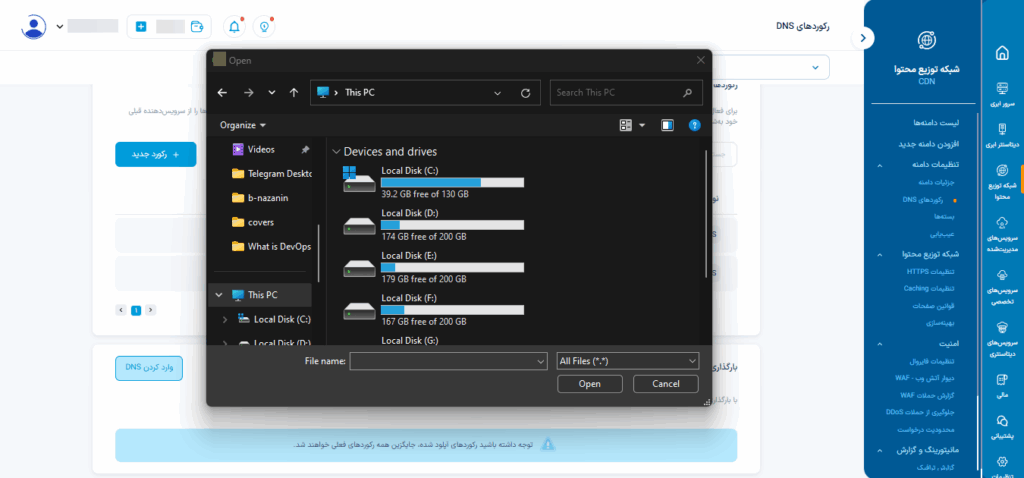Collapse This PC tree node

[x=218, y=295]
